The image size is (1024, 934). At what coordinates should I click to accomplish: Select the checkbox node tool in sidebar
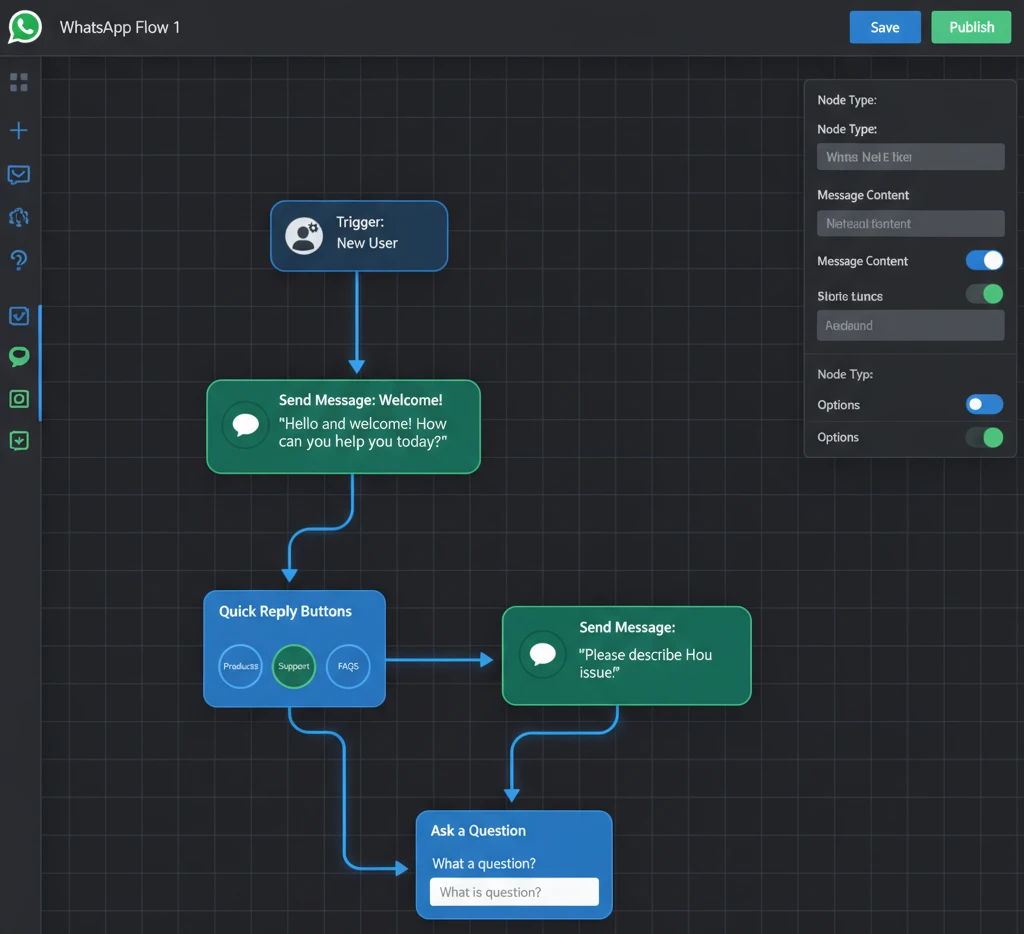point(18,315)
